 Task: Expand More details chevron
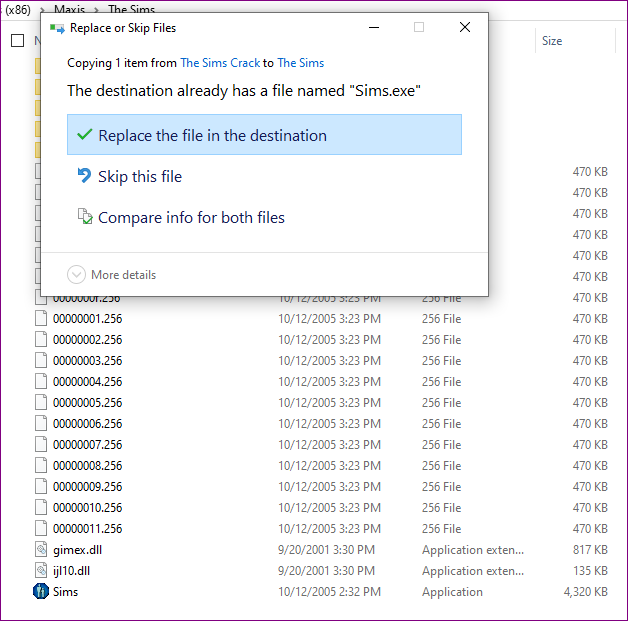pyautogui.click(x=76, y=275)
